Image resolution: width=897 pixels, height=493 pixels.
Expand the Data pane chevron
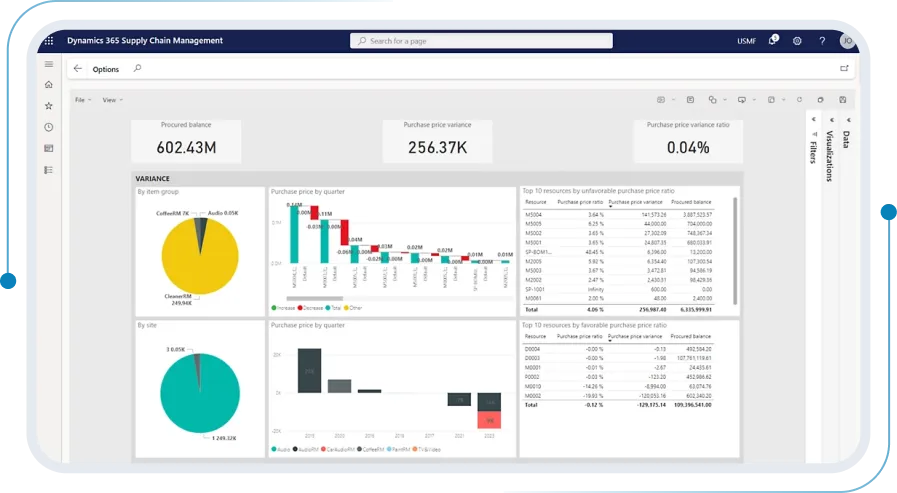[x=848, y=120]
